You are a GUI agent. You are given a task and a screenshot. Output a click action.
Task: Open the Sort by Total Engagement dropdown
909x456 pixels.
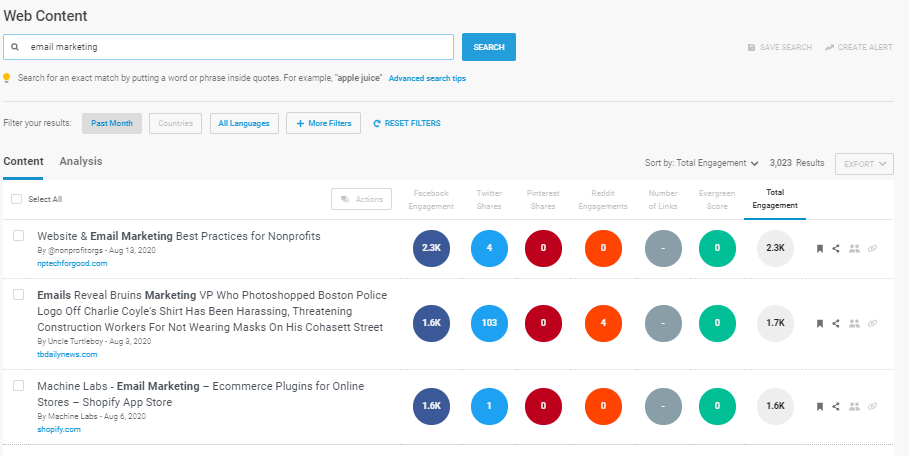tap(702, 163)
